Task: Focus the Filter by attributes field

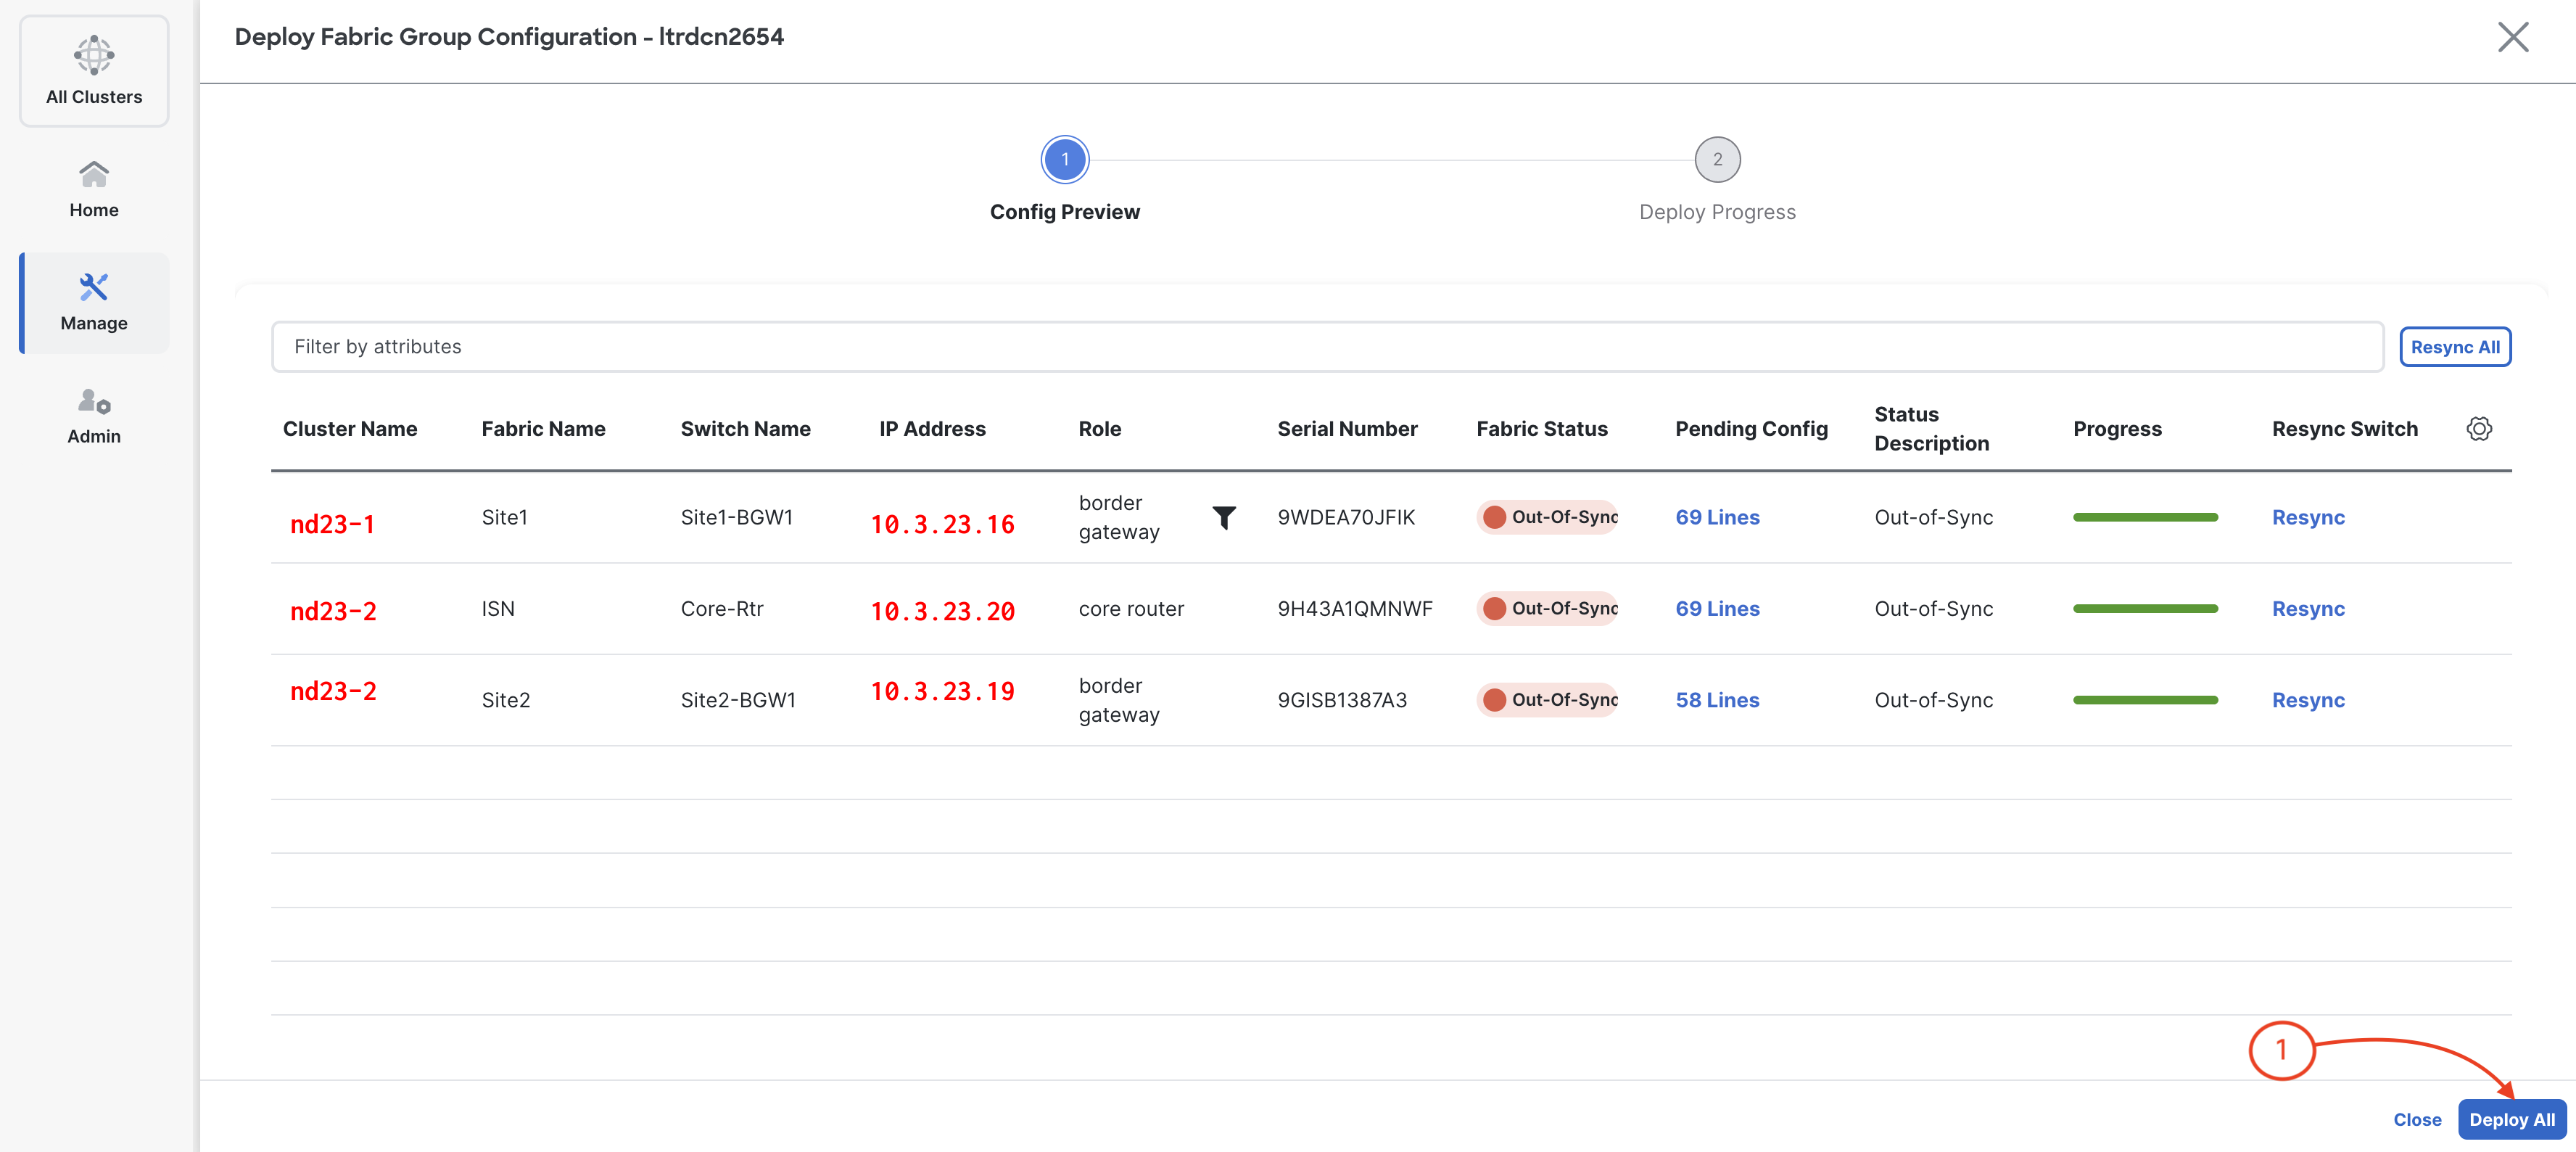Action: coord(1326,347)
